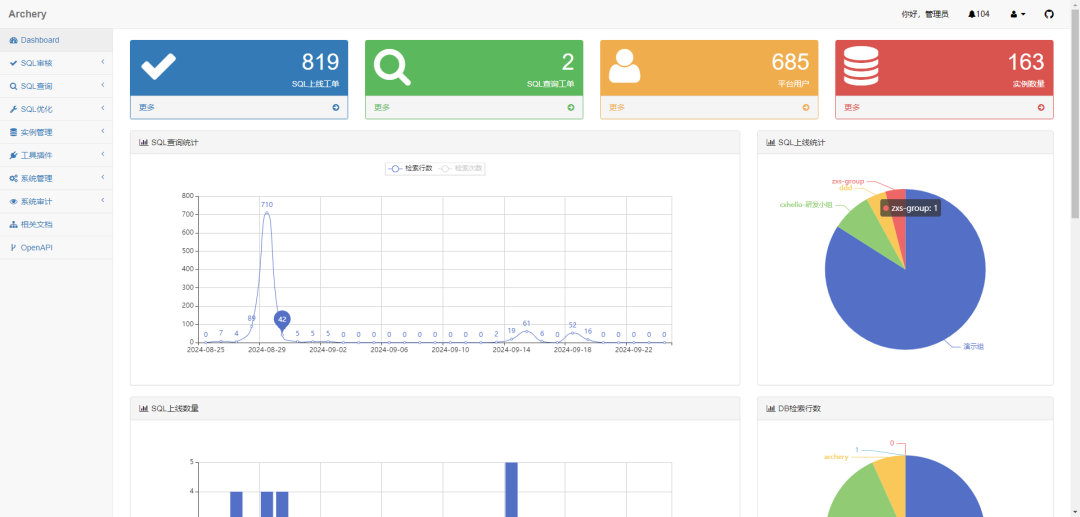This screenshot has height=517, width=1080.
Task: Click 更多 on the 平台用户 card
Action: click(616, 107)
